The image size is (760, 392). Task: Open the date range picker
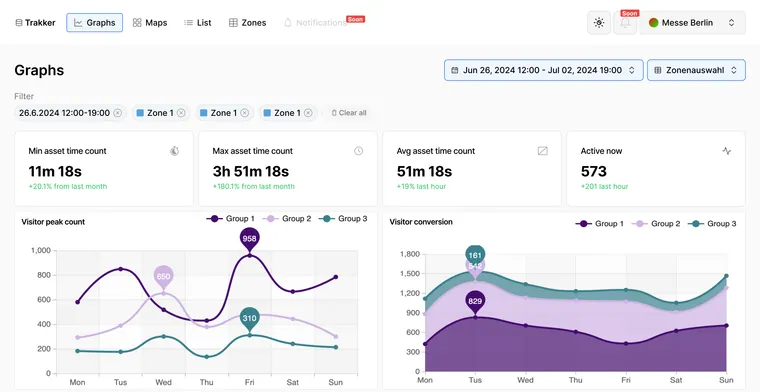543,70
